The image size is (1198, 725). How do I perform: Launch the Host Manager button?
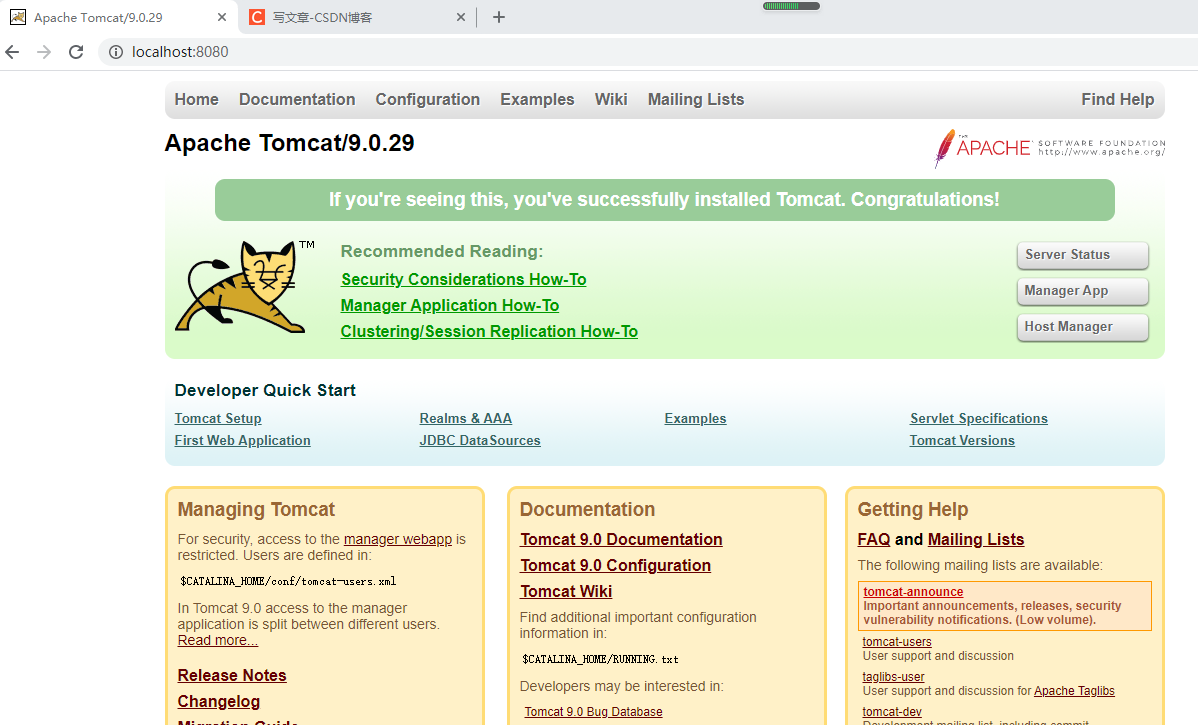(x=1083, y=327)
